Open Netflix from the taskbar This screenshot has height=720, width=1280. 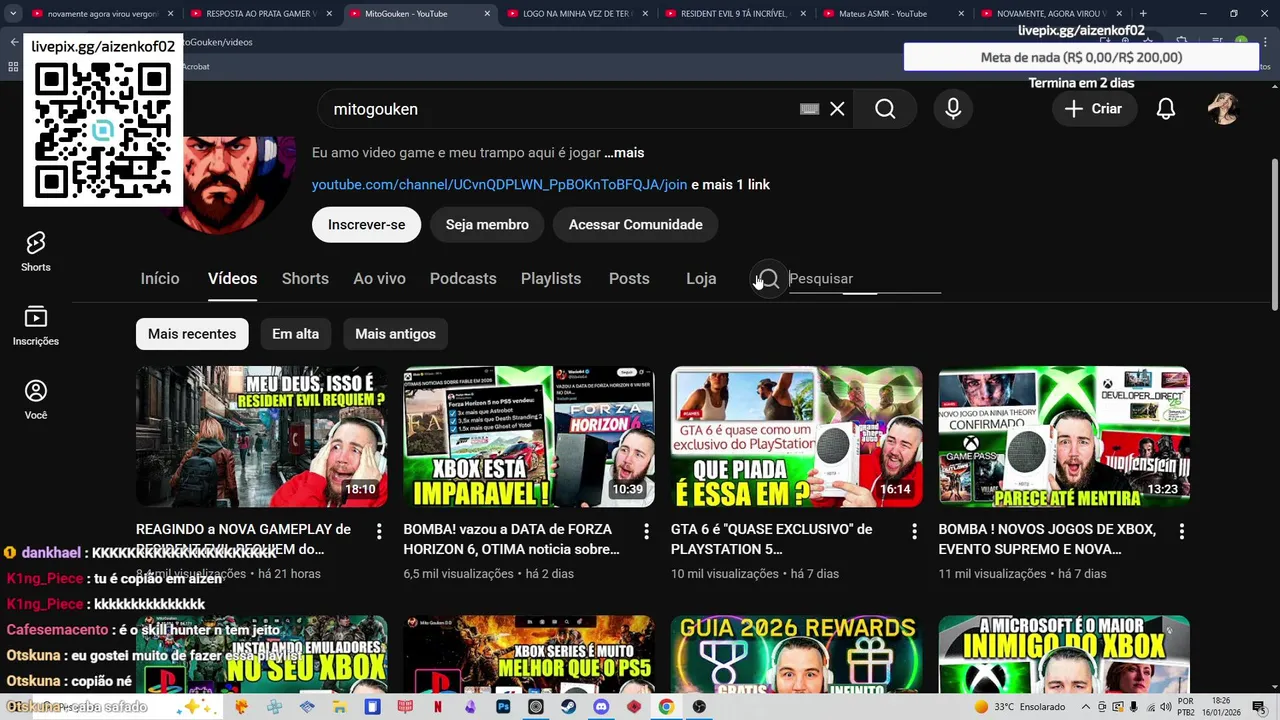(x=438, y=706)
